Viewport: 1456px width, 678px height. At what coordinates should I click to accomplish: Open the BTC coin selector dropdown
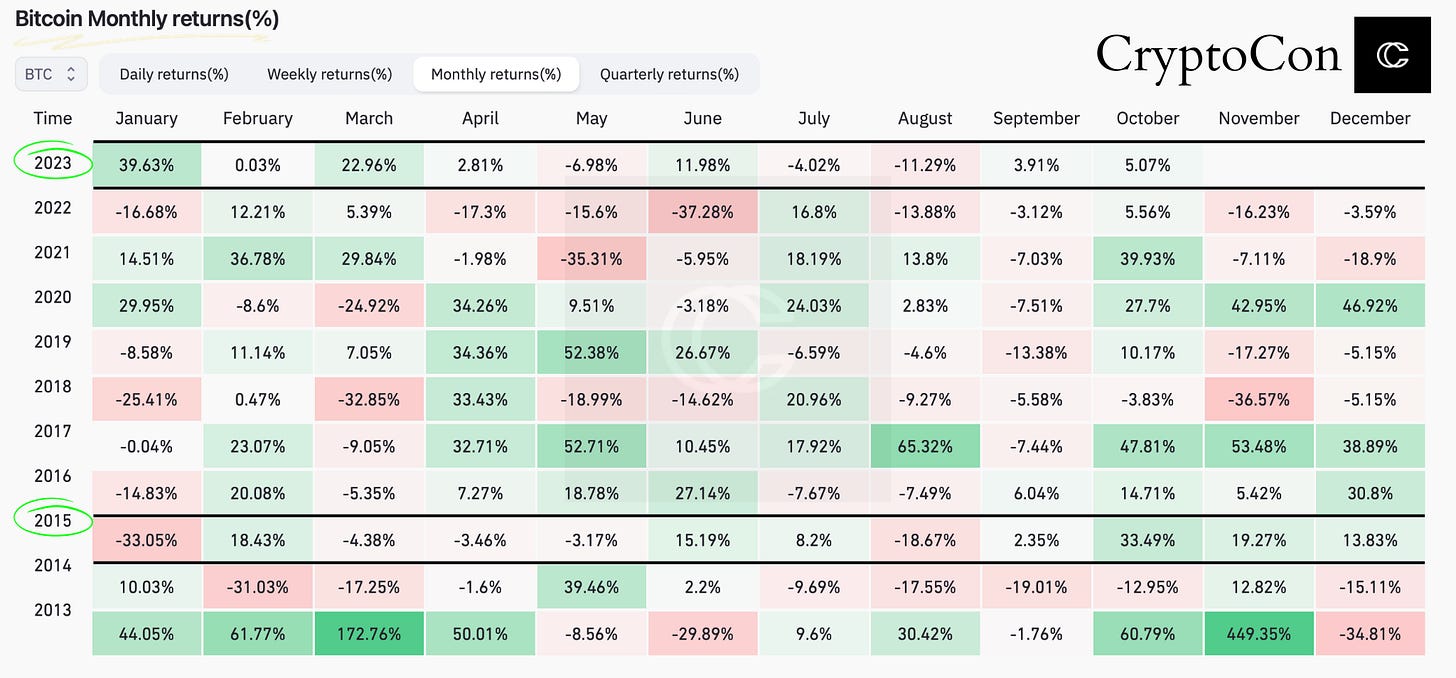point(51,74)
